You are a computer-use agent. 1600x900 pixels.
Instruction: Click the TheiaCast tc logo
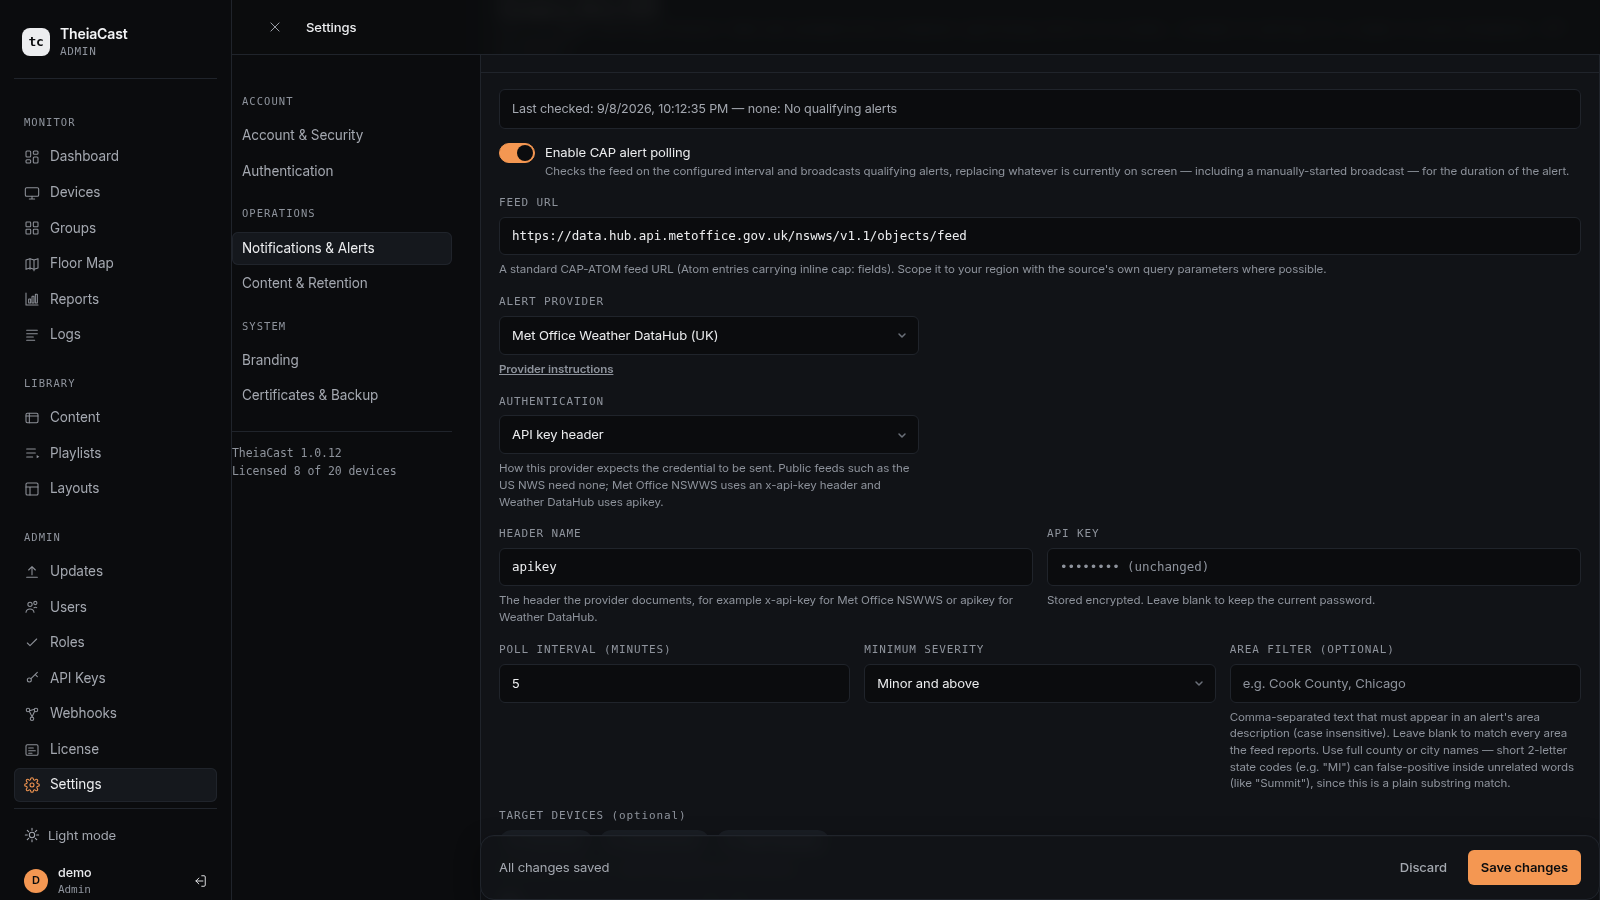click(x=36, y=41)
